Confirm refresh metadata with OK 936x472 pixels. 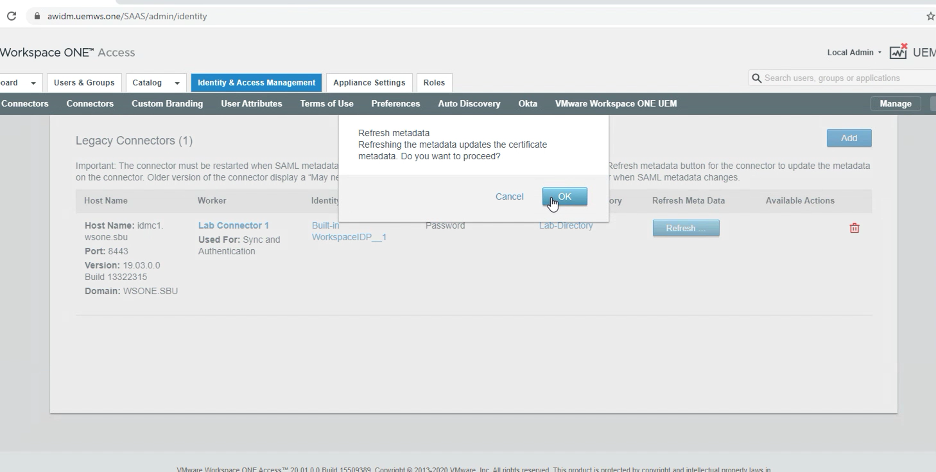point(564,197)
